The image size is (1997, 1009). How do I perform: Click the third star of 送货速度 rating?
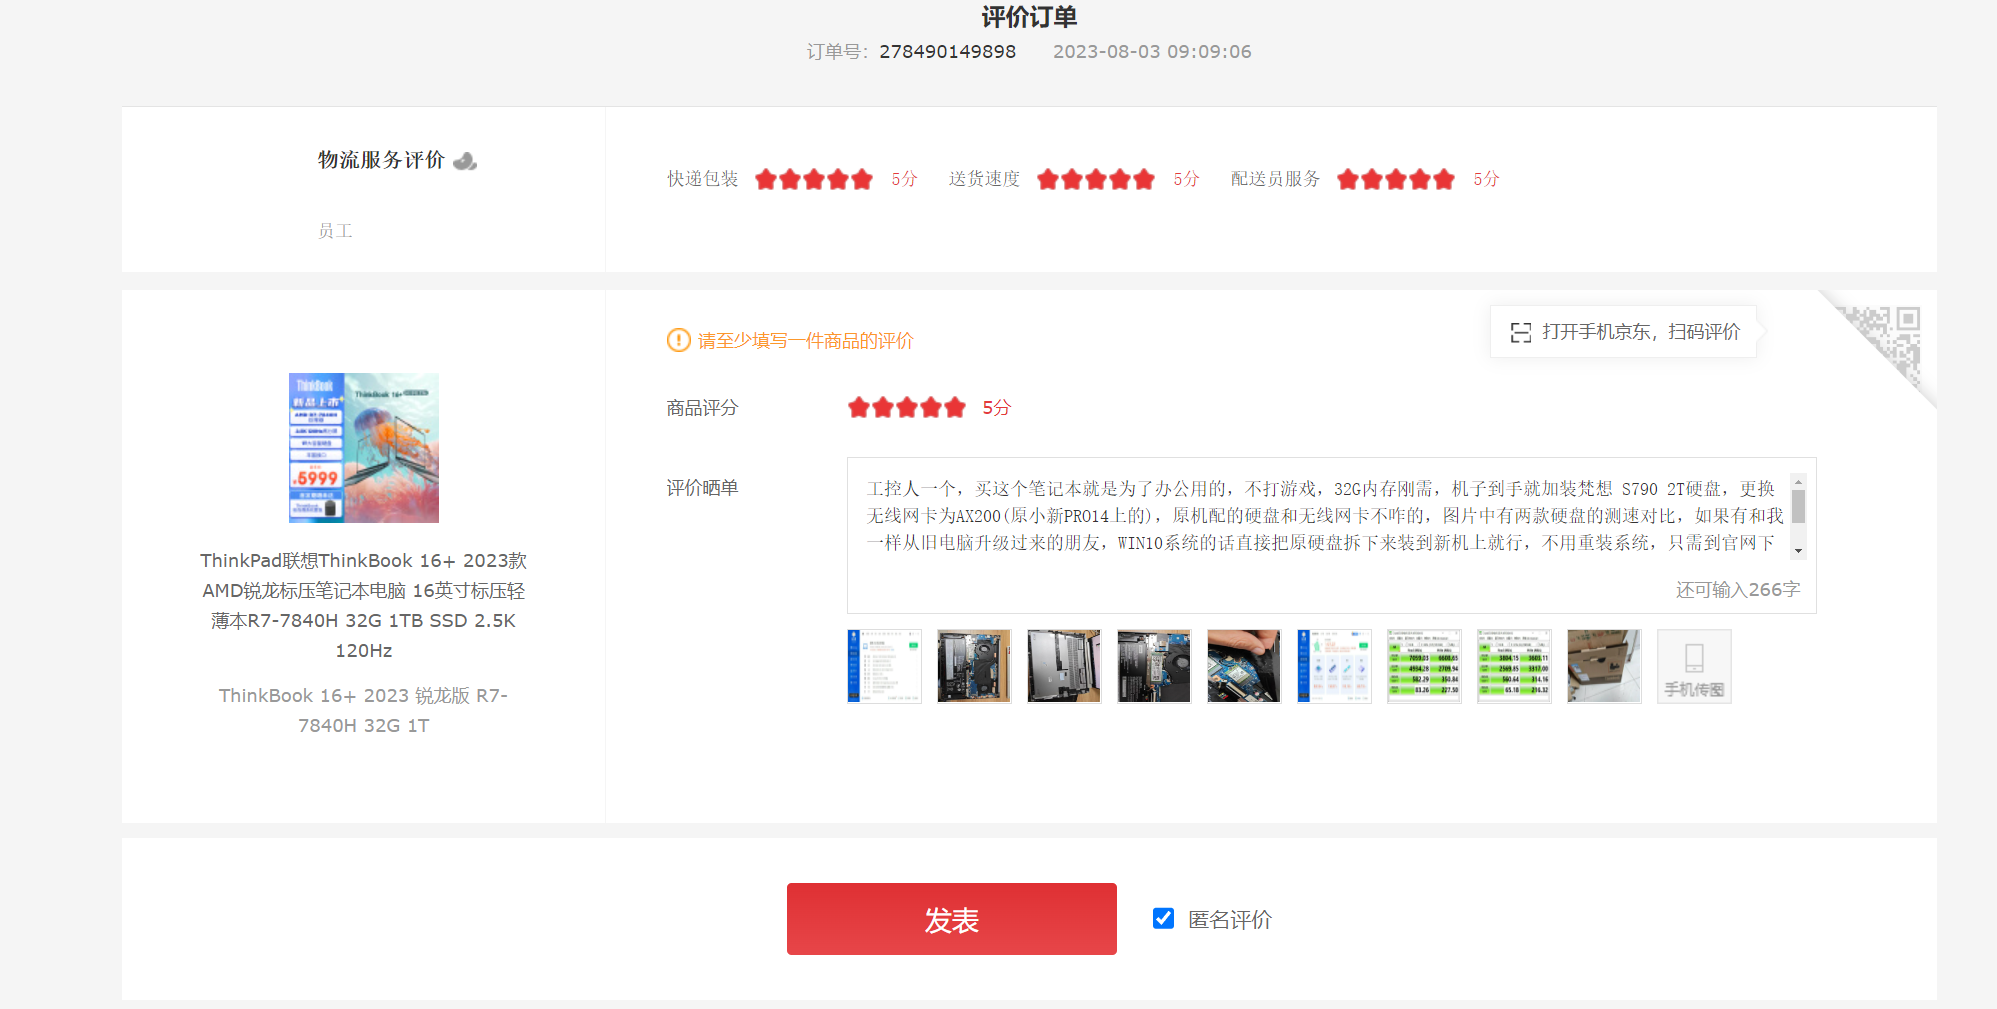pos(1096,179)
